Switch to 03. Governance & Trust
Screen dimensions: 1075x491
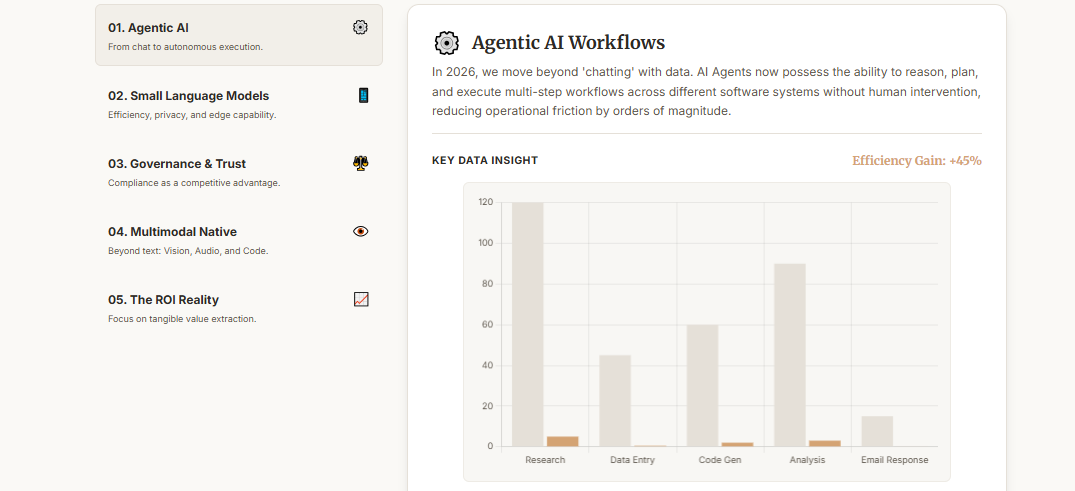coord(238,172)
